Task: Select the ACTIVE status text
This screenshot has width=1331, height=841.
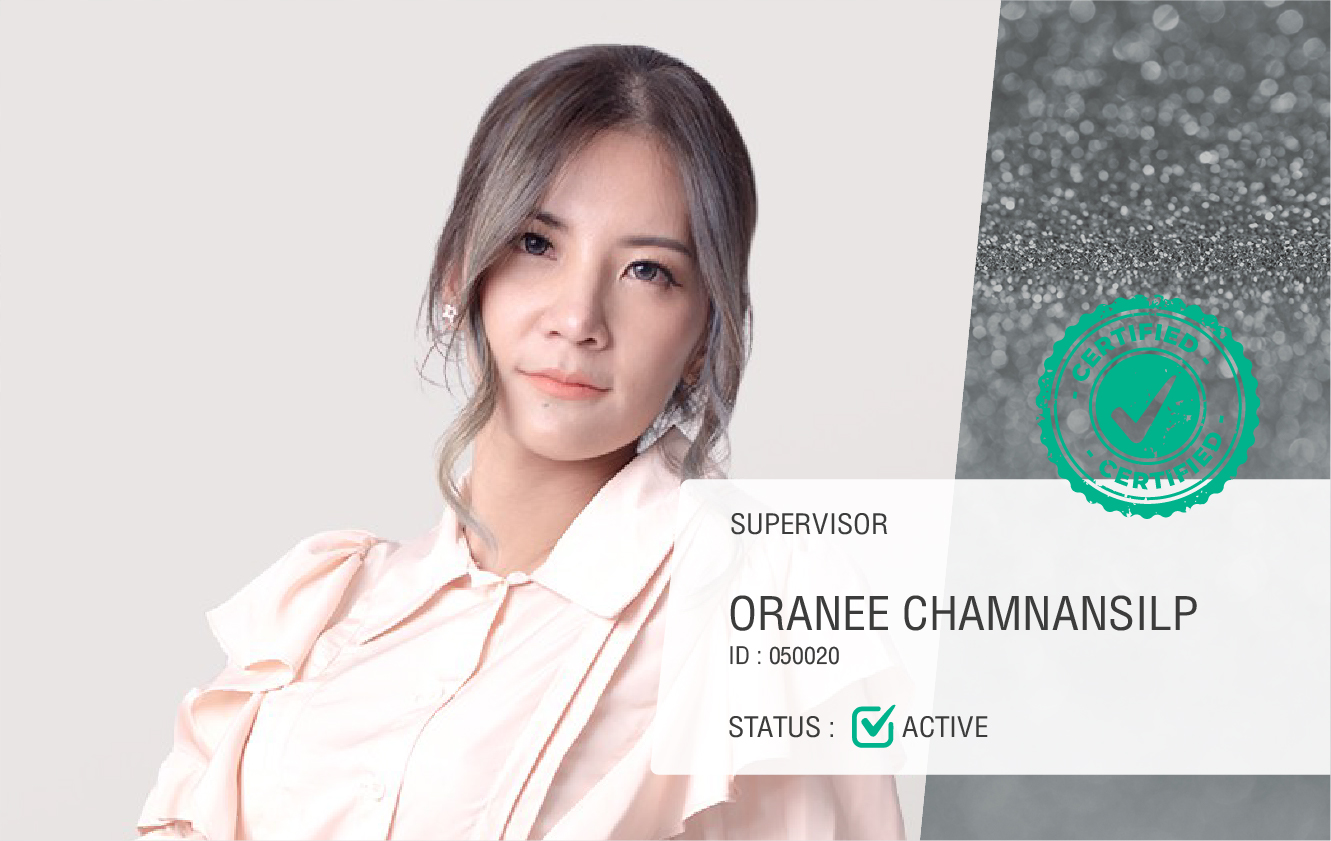Action: tap(945, 727)
